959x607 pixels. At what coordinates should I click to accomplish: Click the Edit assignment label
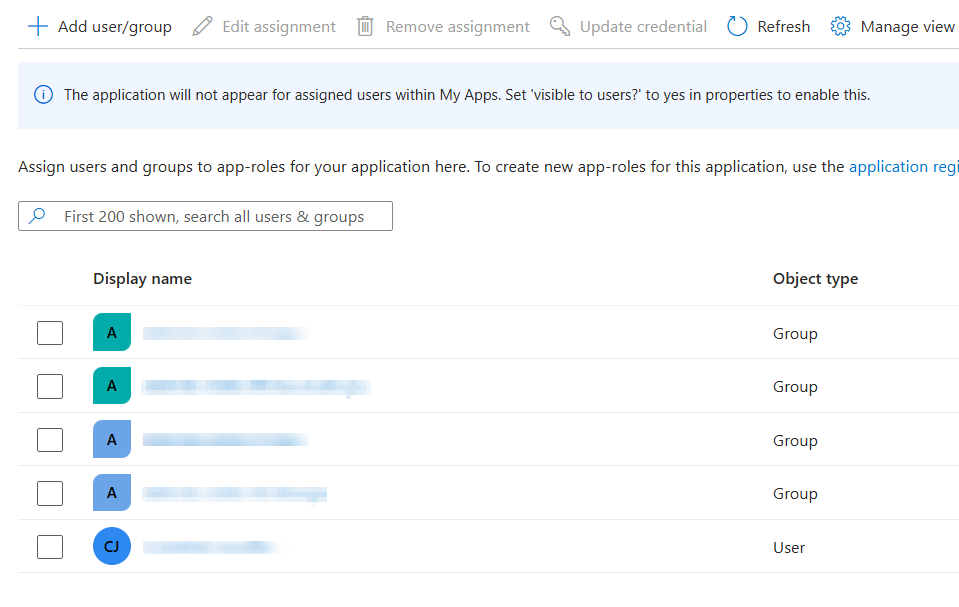(x=279, y=27)
